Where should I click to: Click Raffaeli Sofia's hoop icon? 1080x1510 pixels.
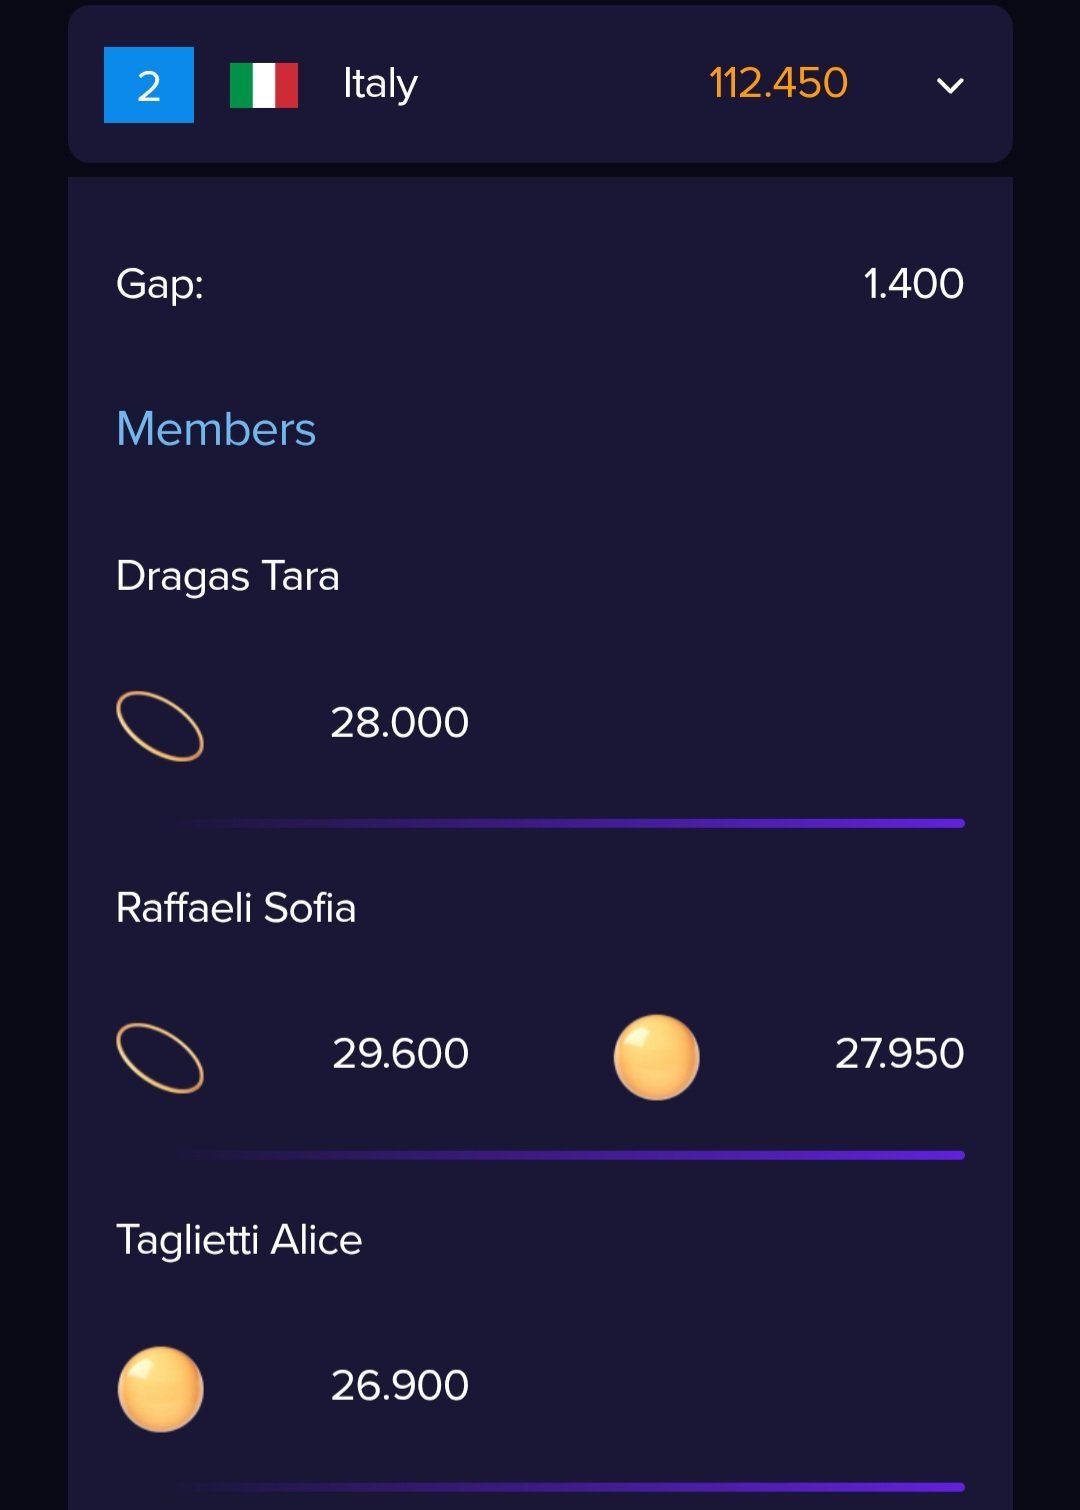[x=160, y=1057]
